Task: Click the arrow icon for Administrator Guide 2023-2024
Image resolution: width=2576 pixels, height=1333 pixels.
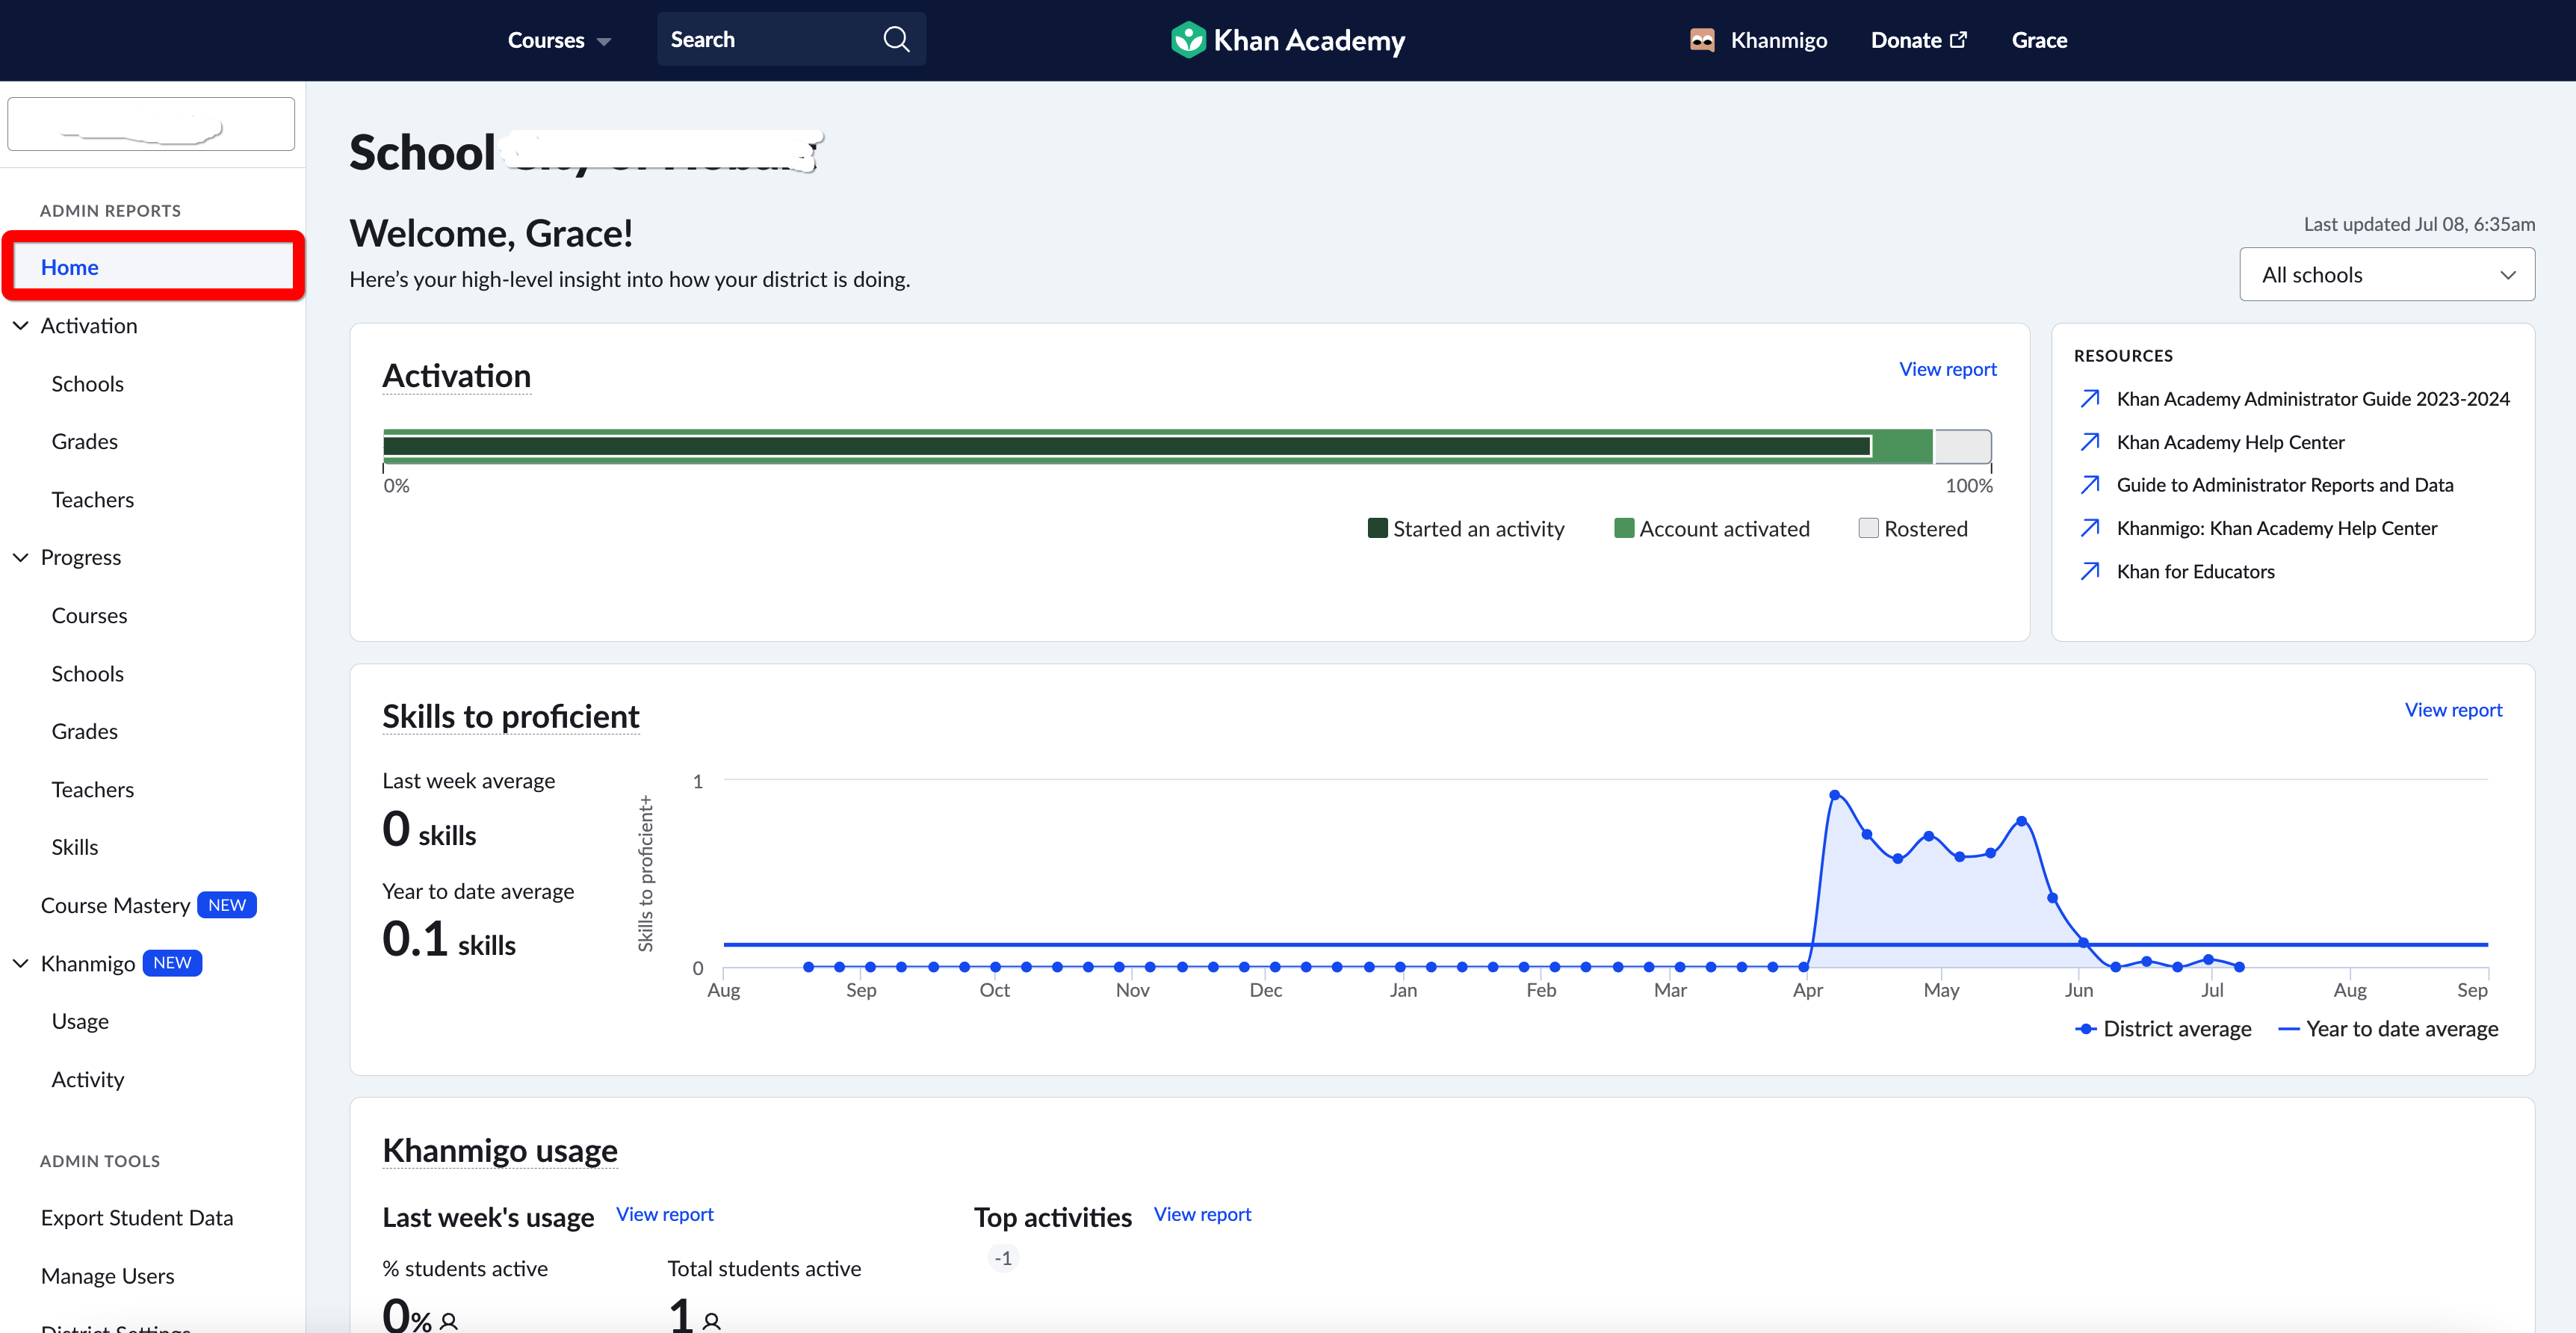Action: (2090, 398)
